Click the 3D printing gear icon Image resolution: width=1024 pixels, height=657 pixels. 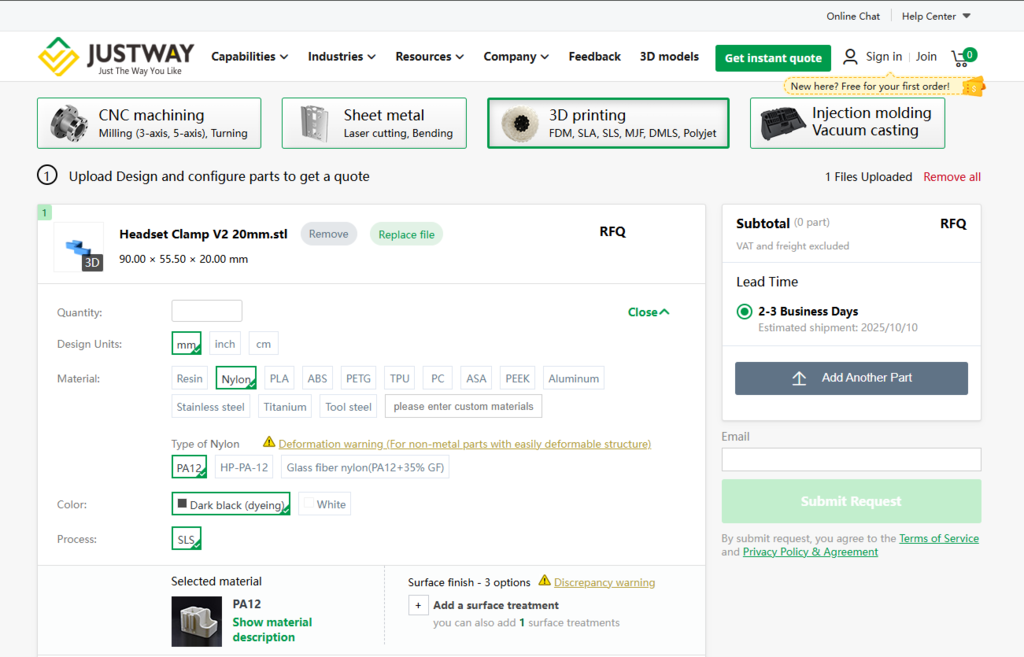520,123
